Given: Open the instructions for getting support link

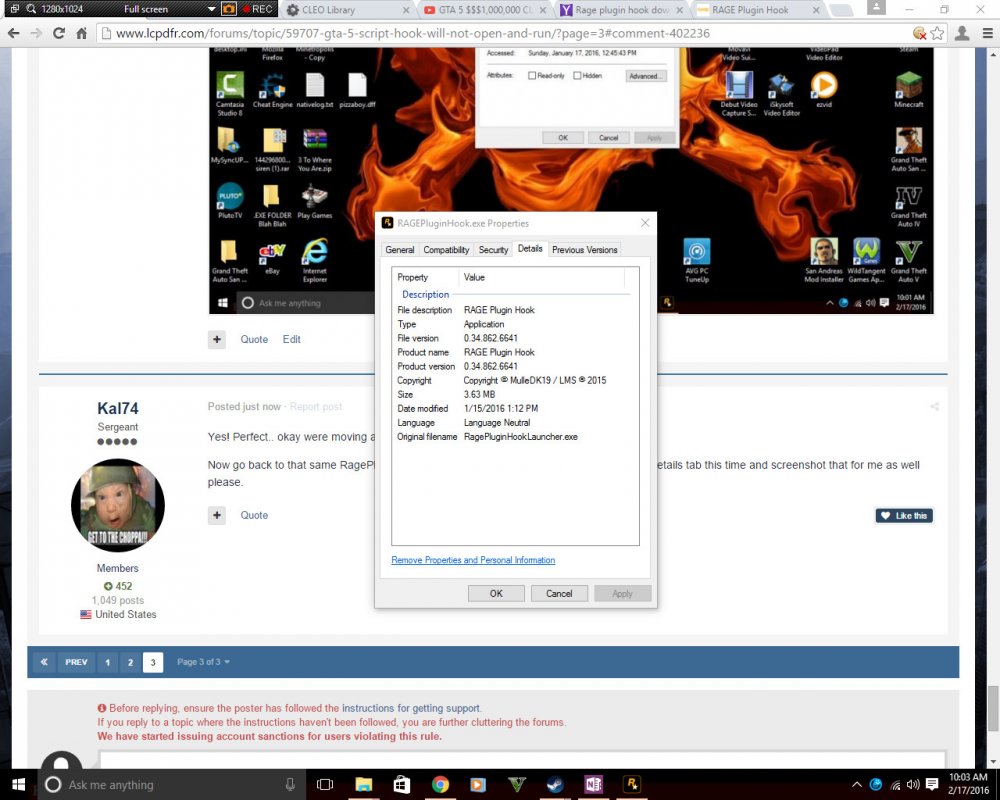Looking at the screenshot, I should click(411, 708).
